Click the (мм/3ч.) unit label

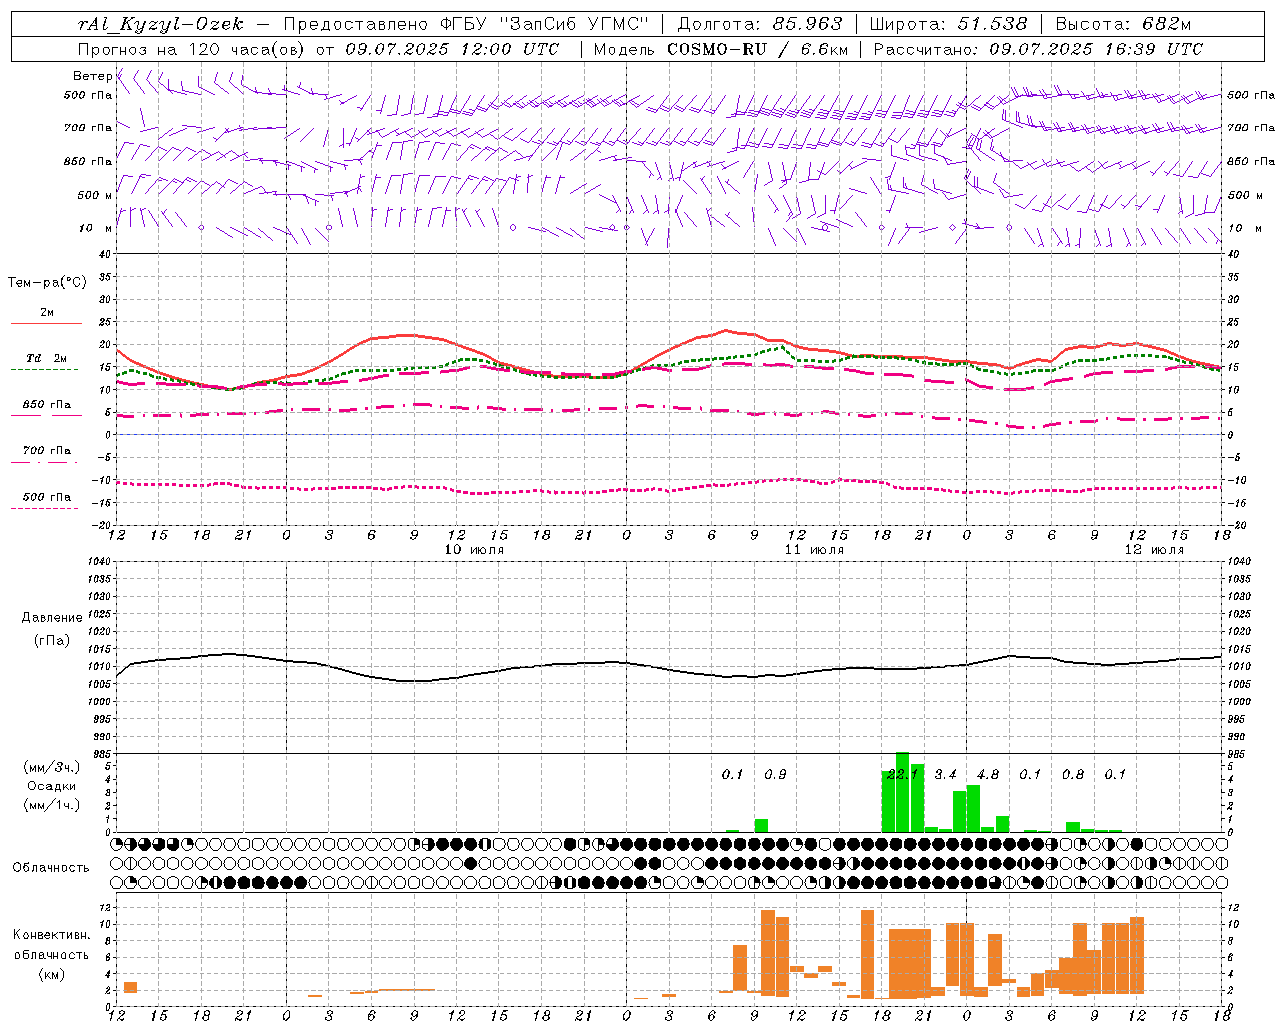click(x=52, y=768)
